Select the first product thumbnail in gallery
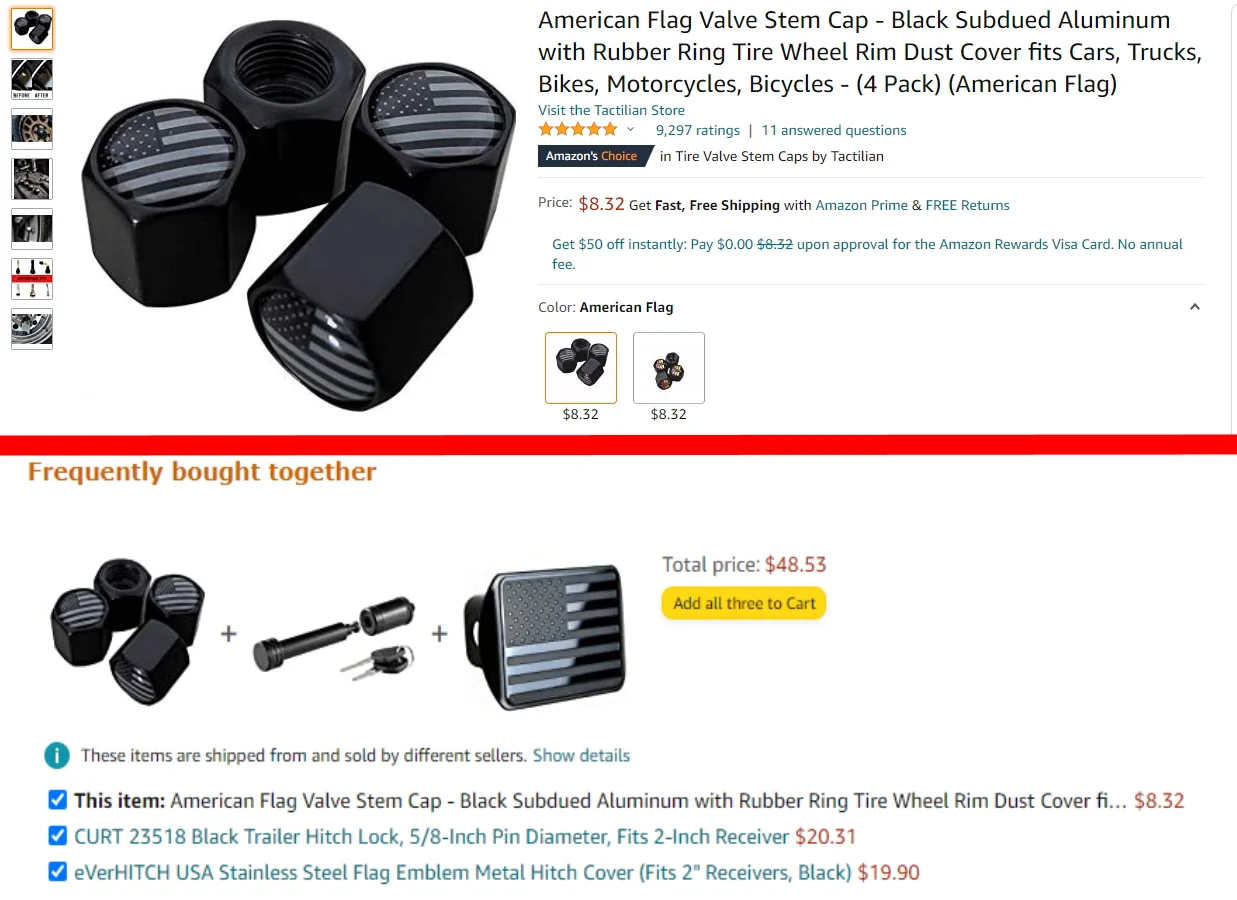This screenshot has width=1237, height=900. tap(32, 29)
